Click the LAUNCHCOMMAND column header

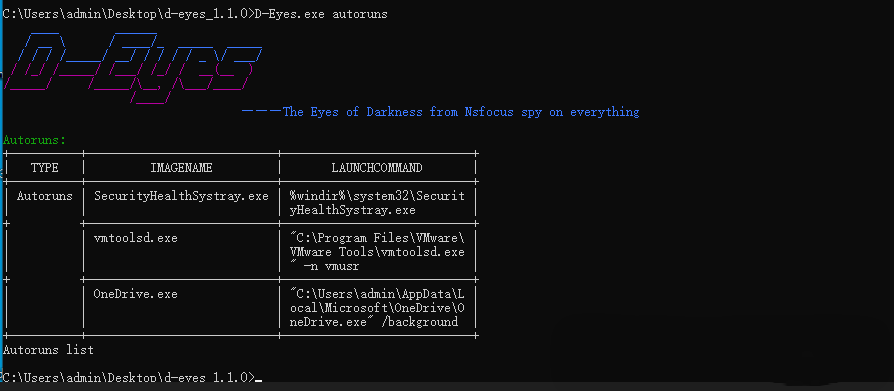point(377,168)
